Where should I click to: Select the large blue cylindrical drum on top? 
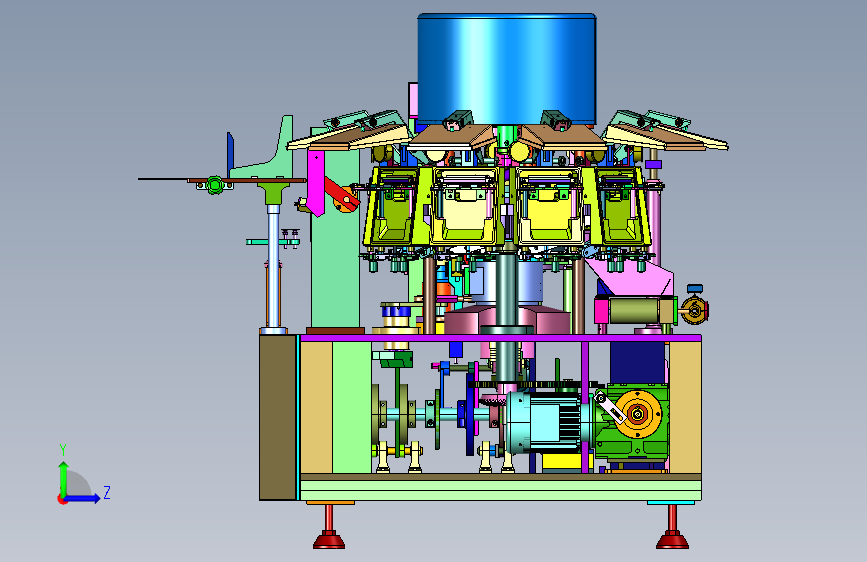(x=506, y=69)
